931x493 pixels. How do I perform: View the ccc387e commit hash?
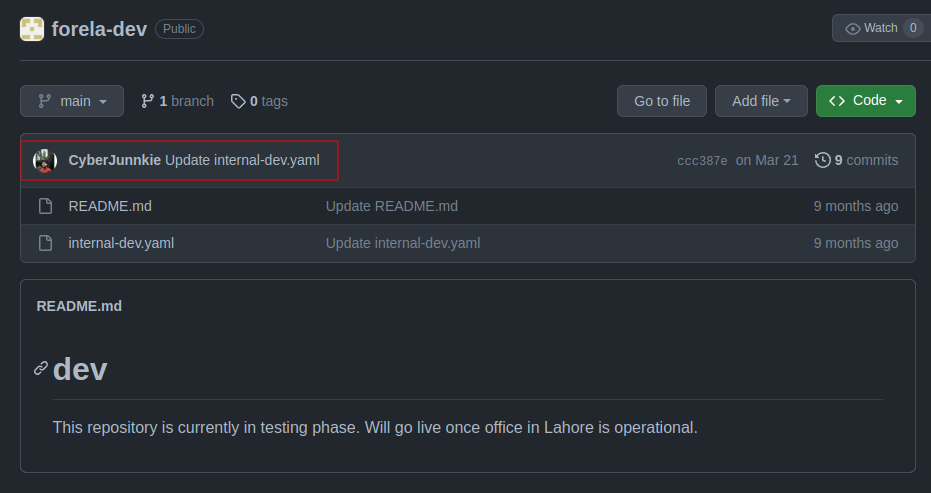pos(702,161)
